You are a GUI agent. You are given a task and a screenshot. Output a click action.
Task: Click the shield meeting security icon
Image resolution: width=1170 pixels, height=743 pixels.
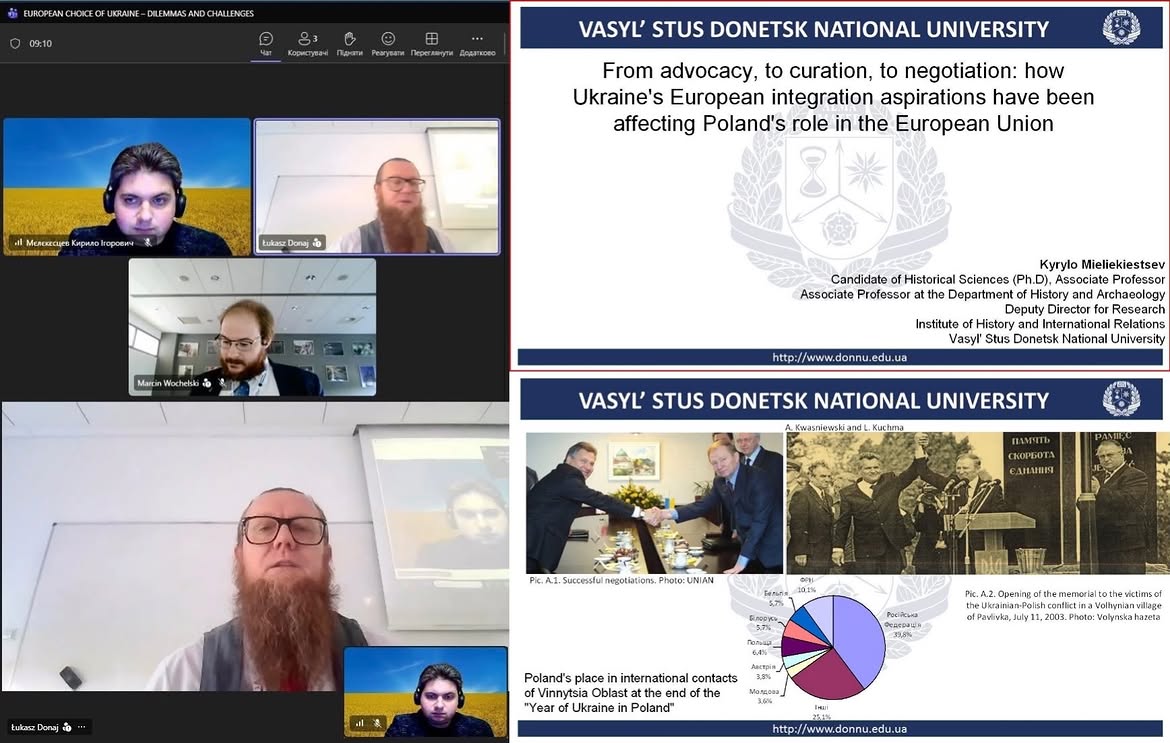click(x=15, y=43)
